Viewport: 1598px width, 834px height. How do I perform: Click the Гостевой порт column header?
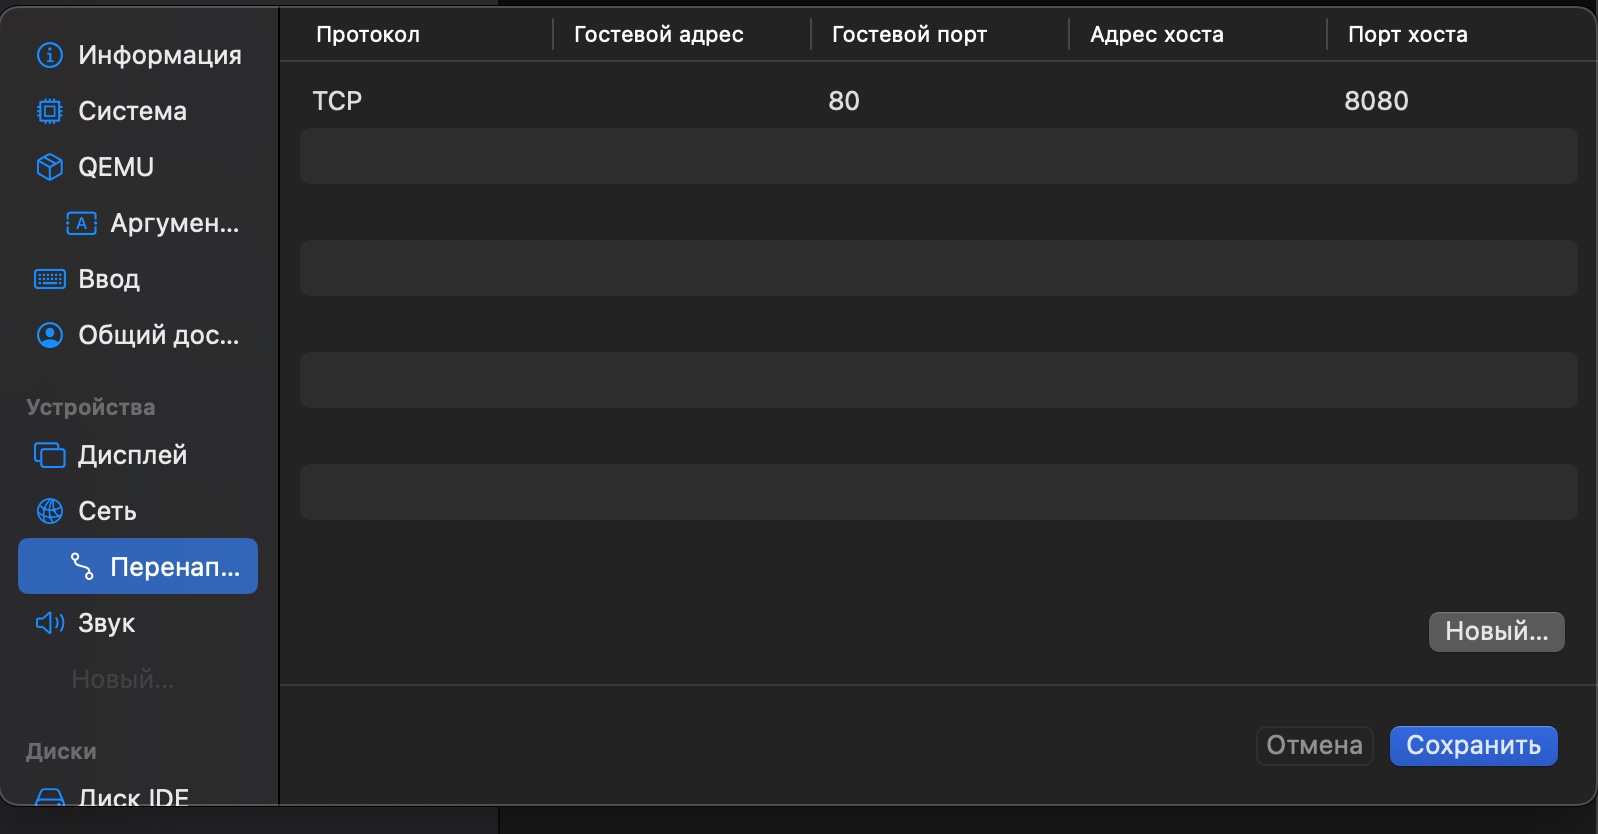tap(909, 34)
